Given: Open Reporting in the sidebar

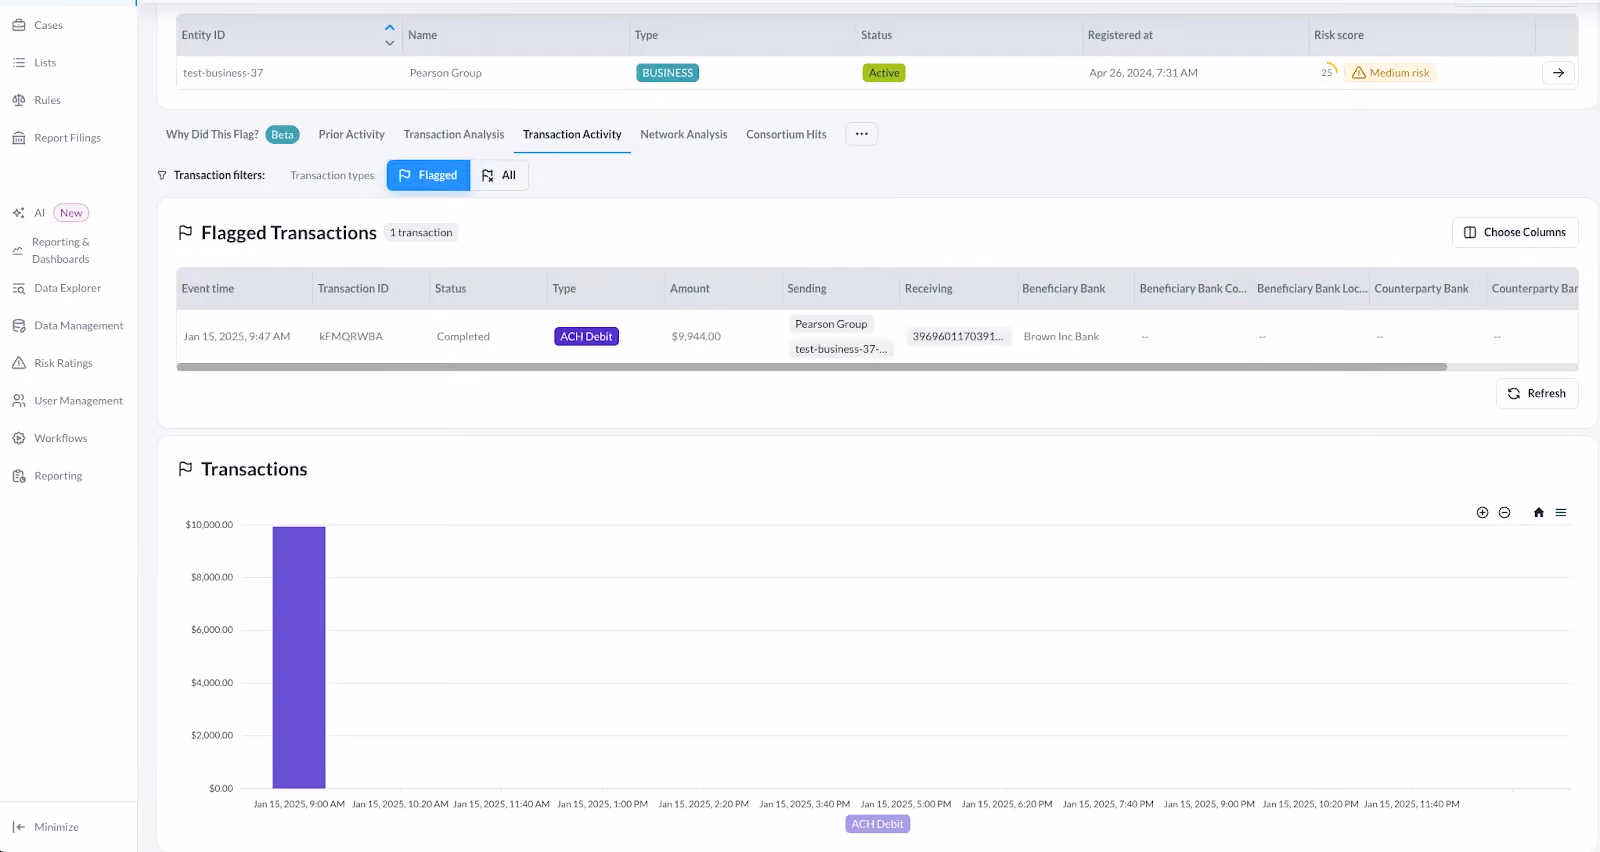Looking at the screenshot, I should (47, 476).
